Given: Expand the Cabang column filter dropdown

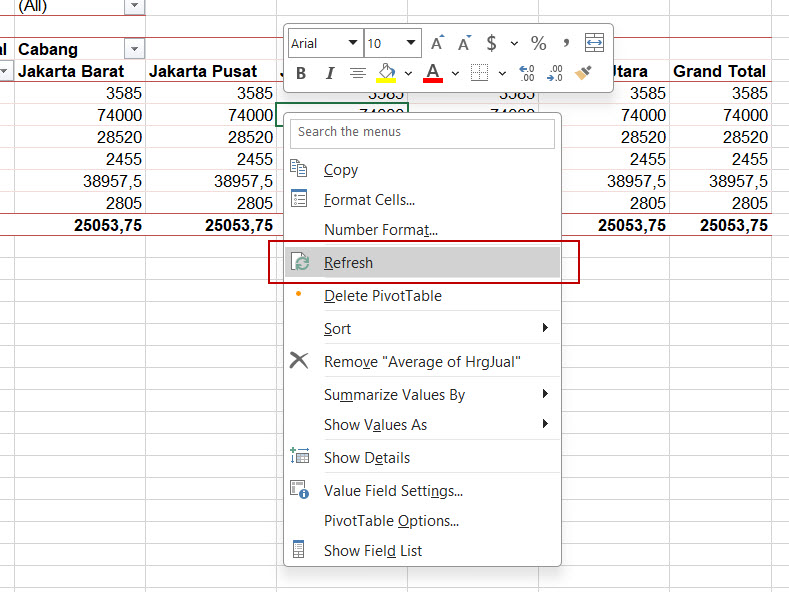Looking at the screenshot, I should click(x=133, y=49).
